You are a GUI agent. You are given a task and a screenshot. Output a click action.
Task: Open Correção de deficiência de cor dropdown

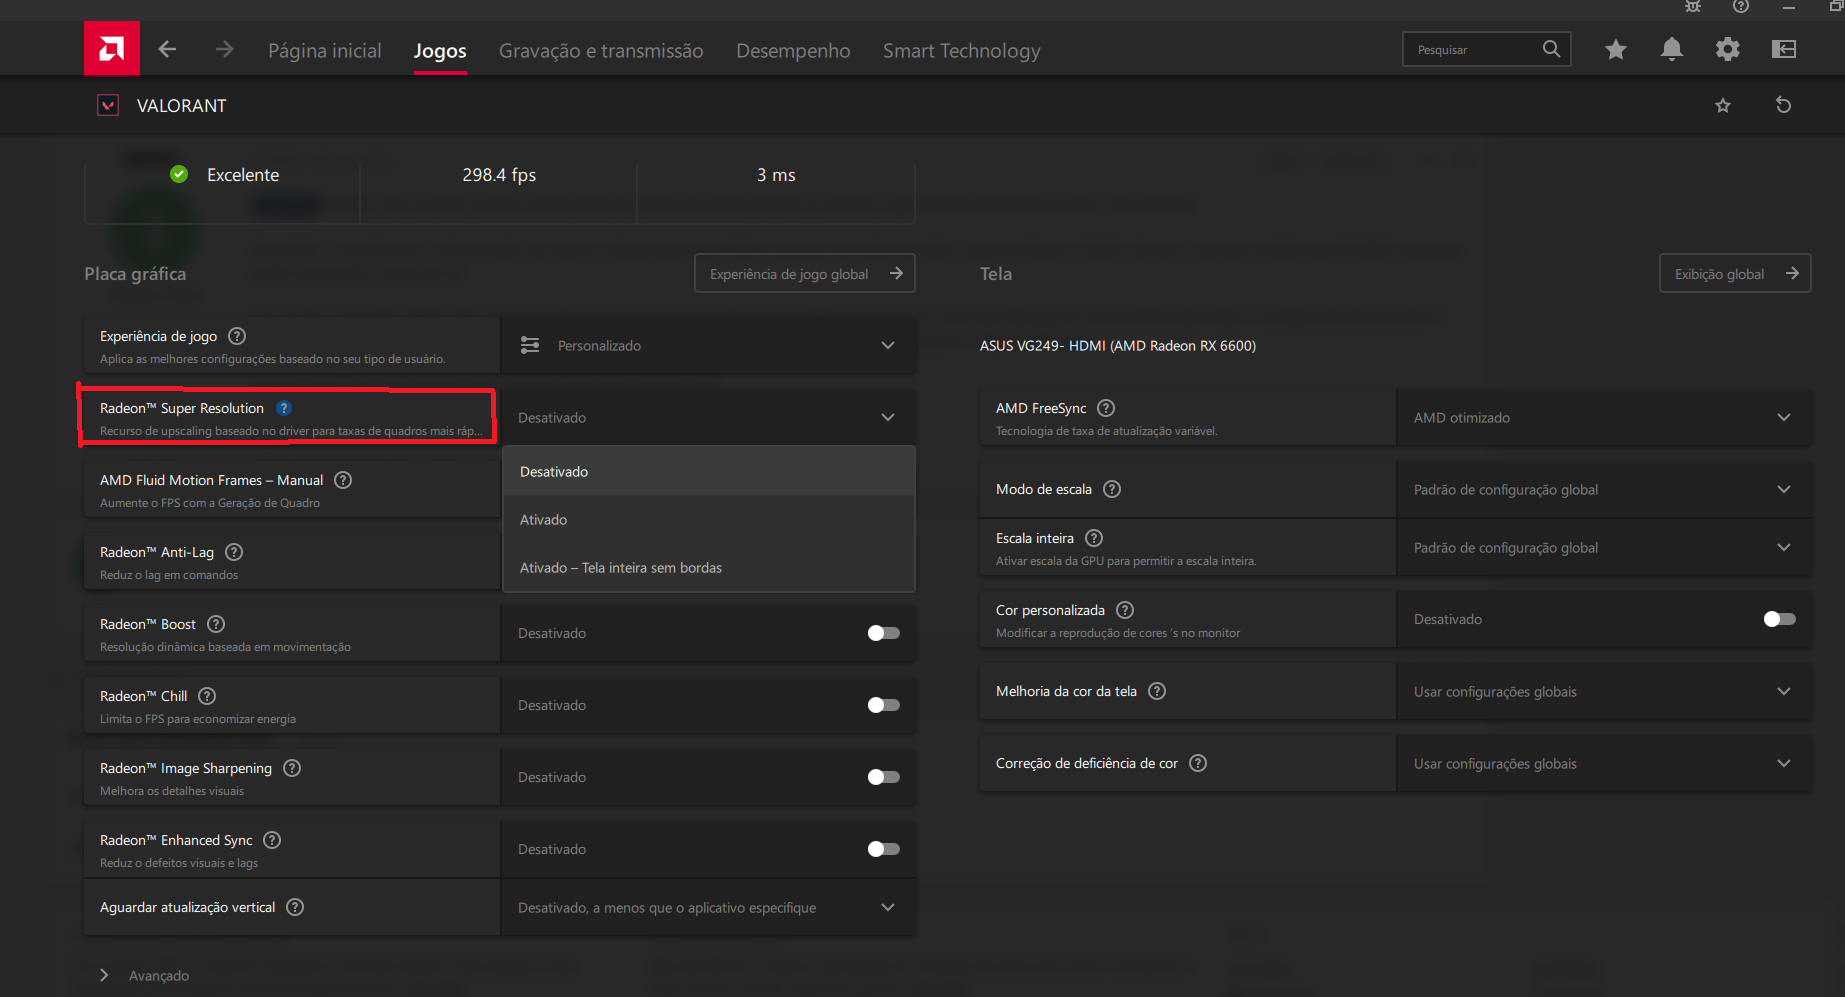[x=1604, y=763]
